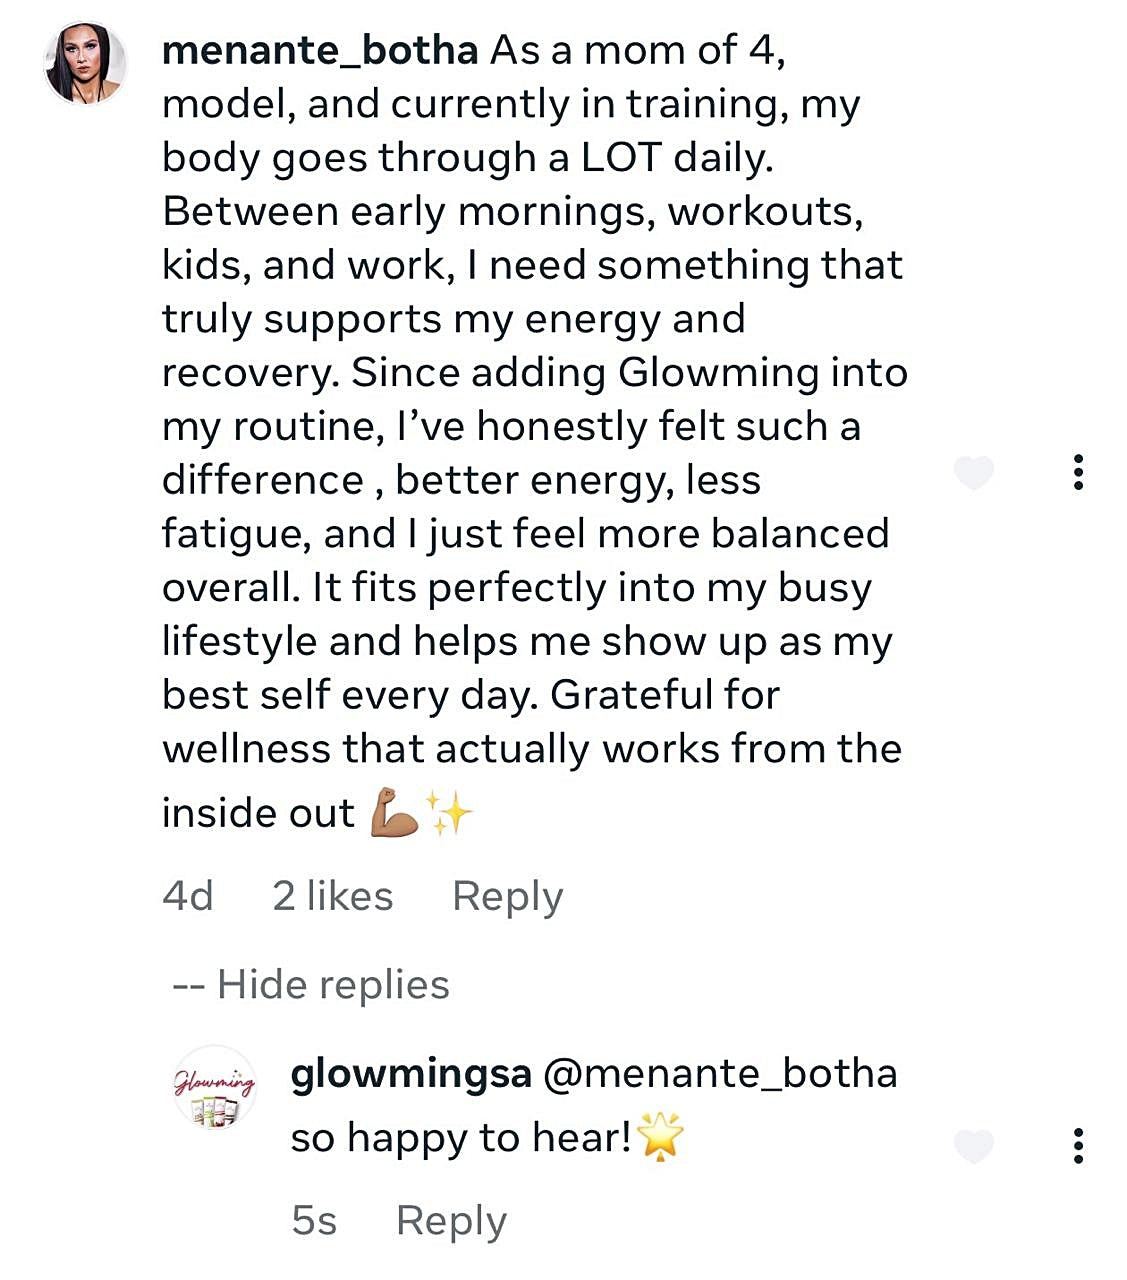The height and width of the screenshot is (1280, 1127).
Task: Reply to glowmingsa's reply
Action: click(451, 1221)
